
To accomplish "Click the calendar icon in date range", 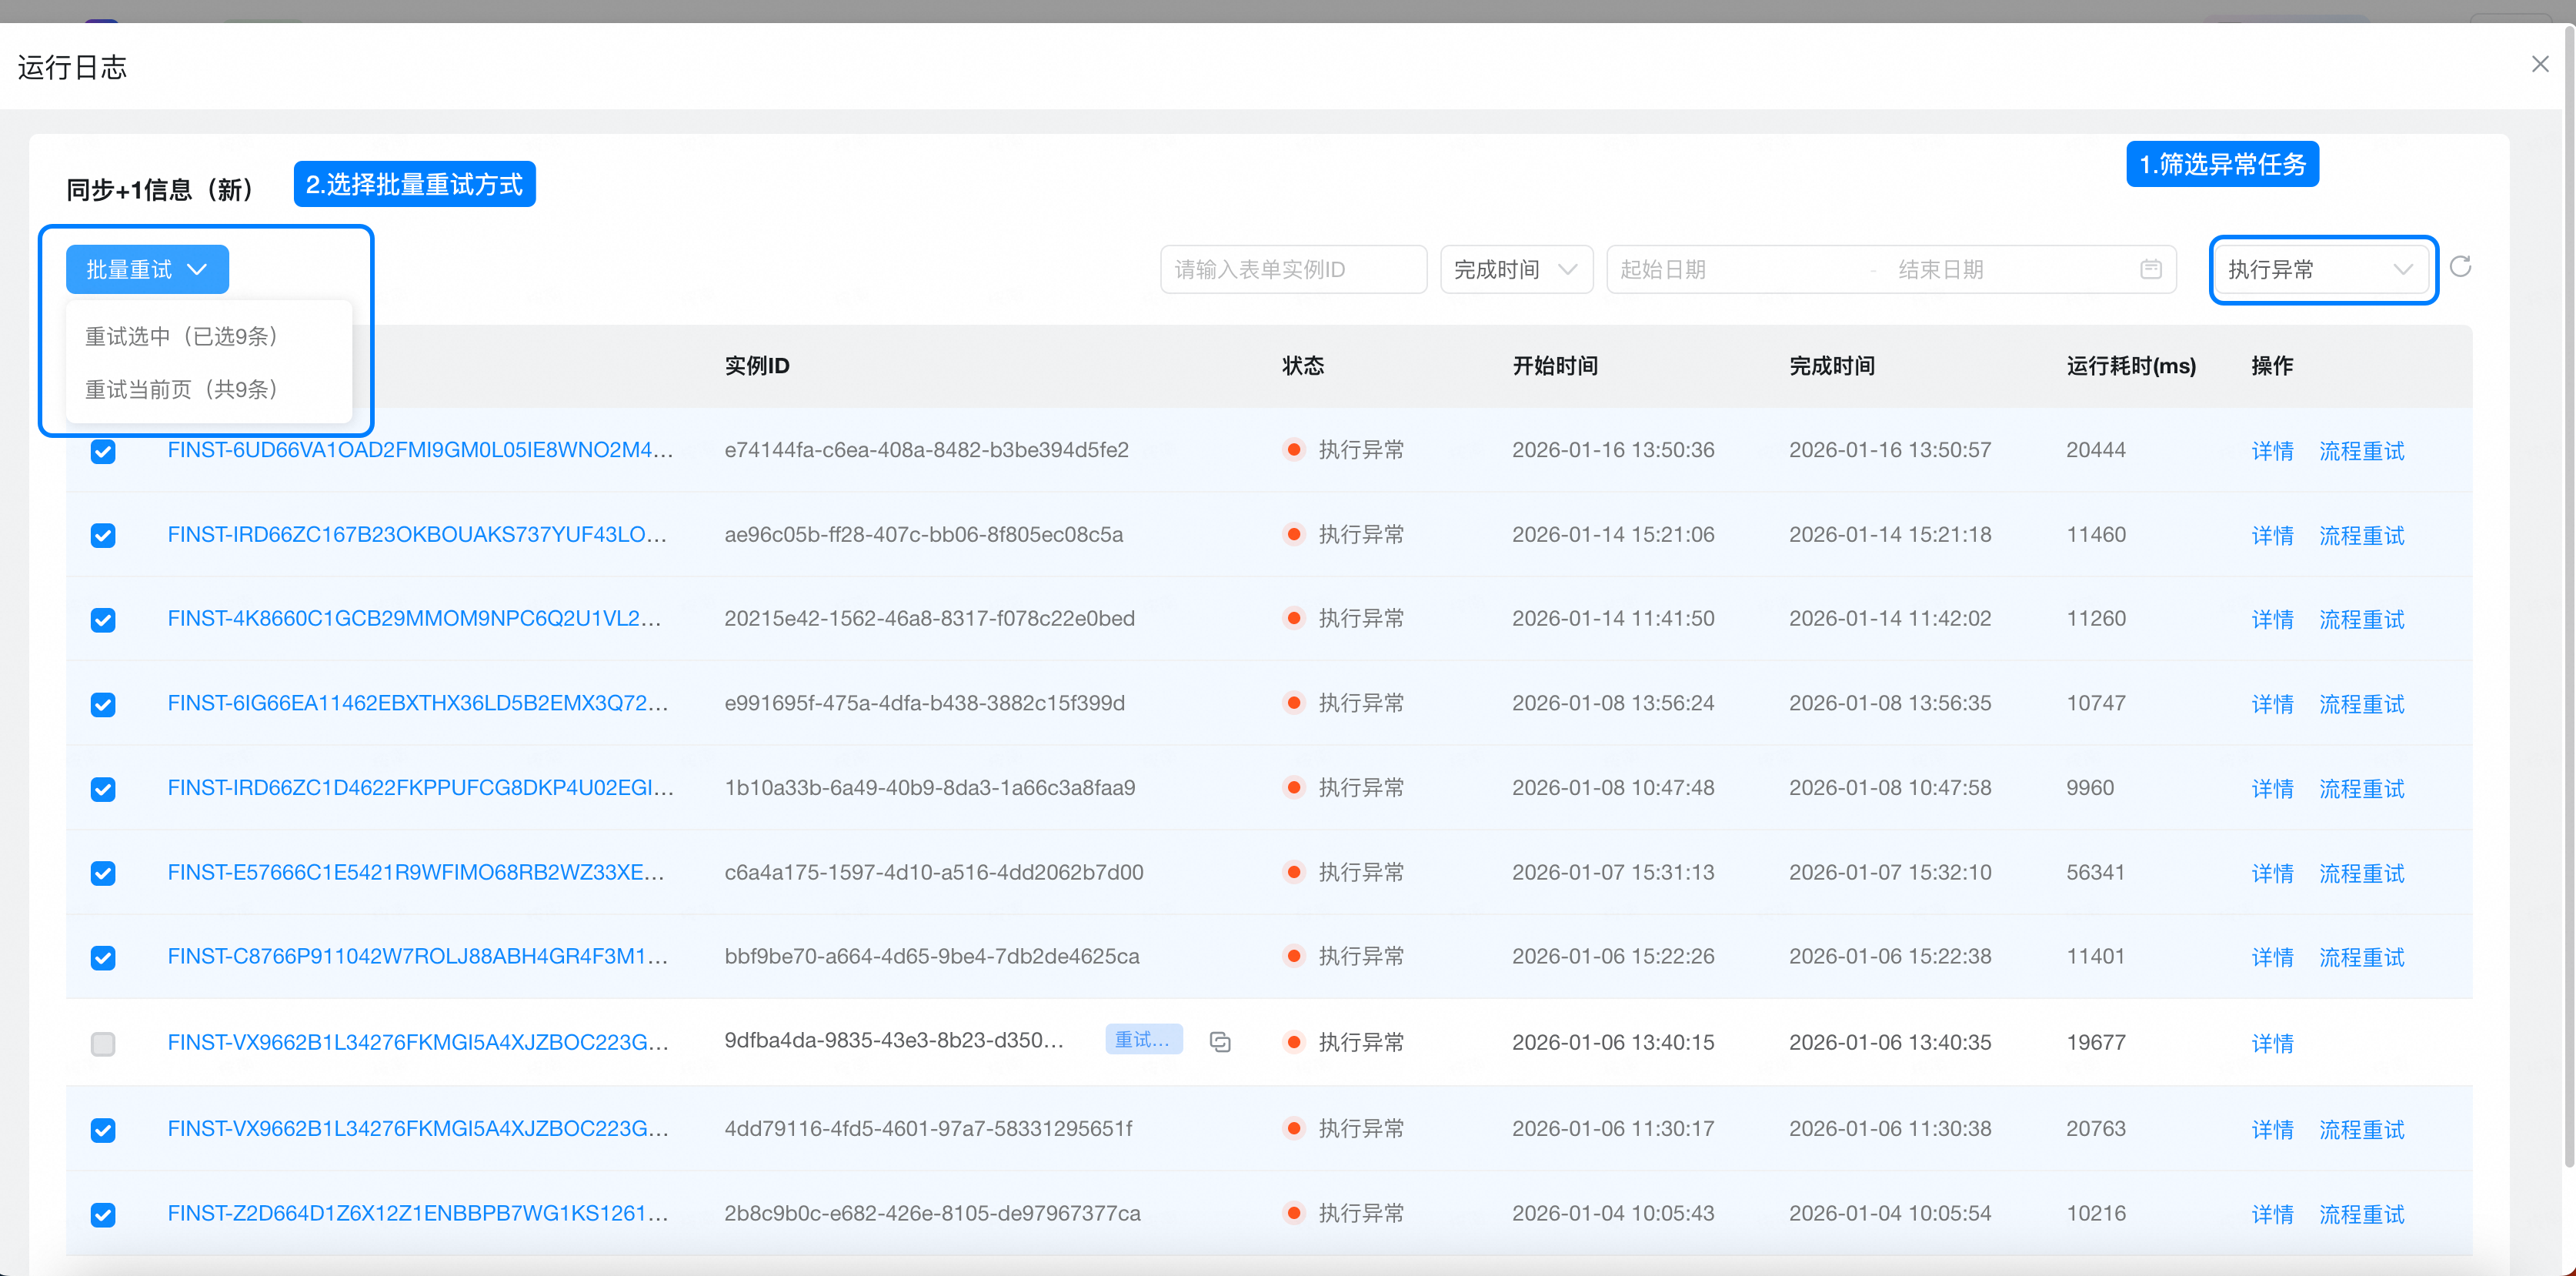I will click(x=2150, y=269).
